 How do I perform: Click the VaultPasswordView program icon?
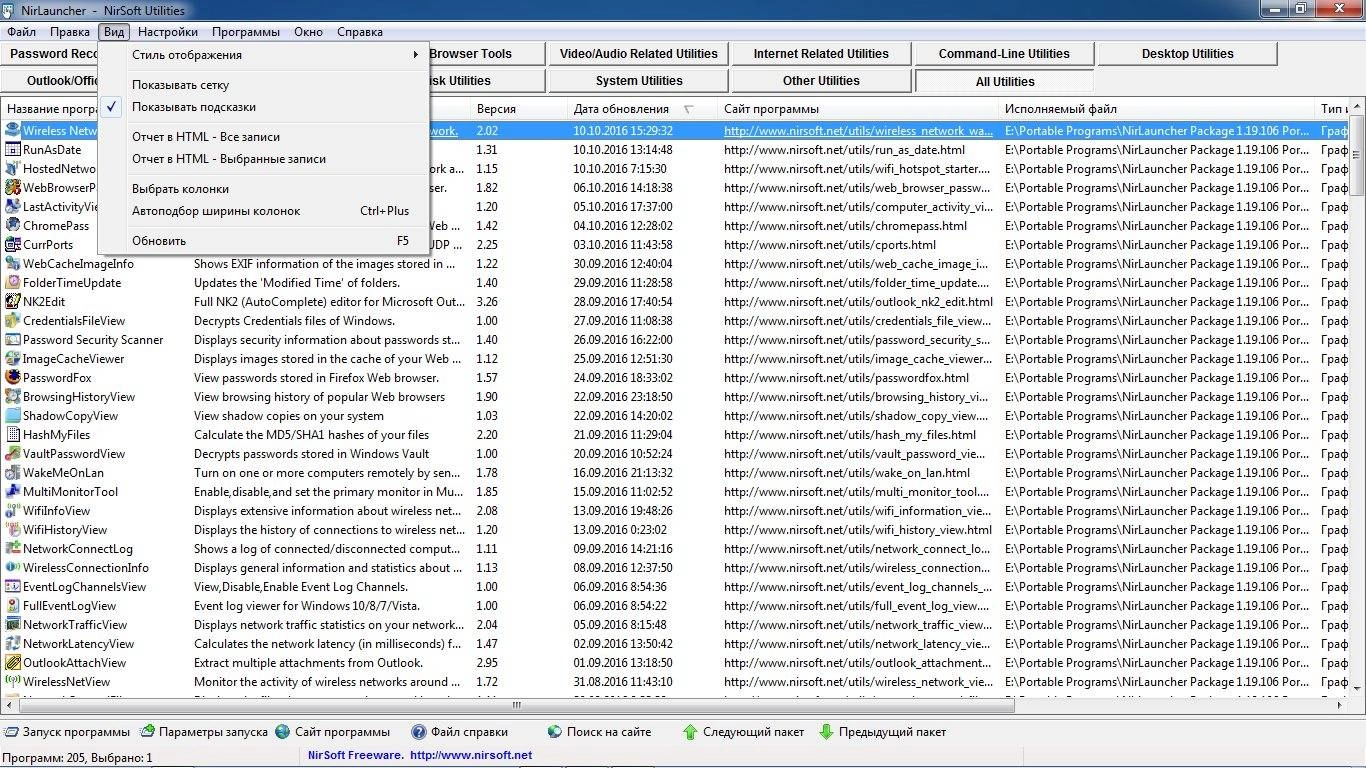tap(13, 454)
